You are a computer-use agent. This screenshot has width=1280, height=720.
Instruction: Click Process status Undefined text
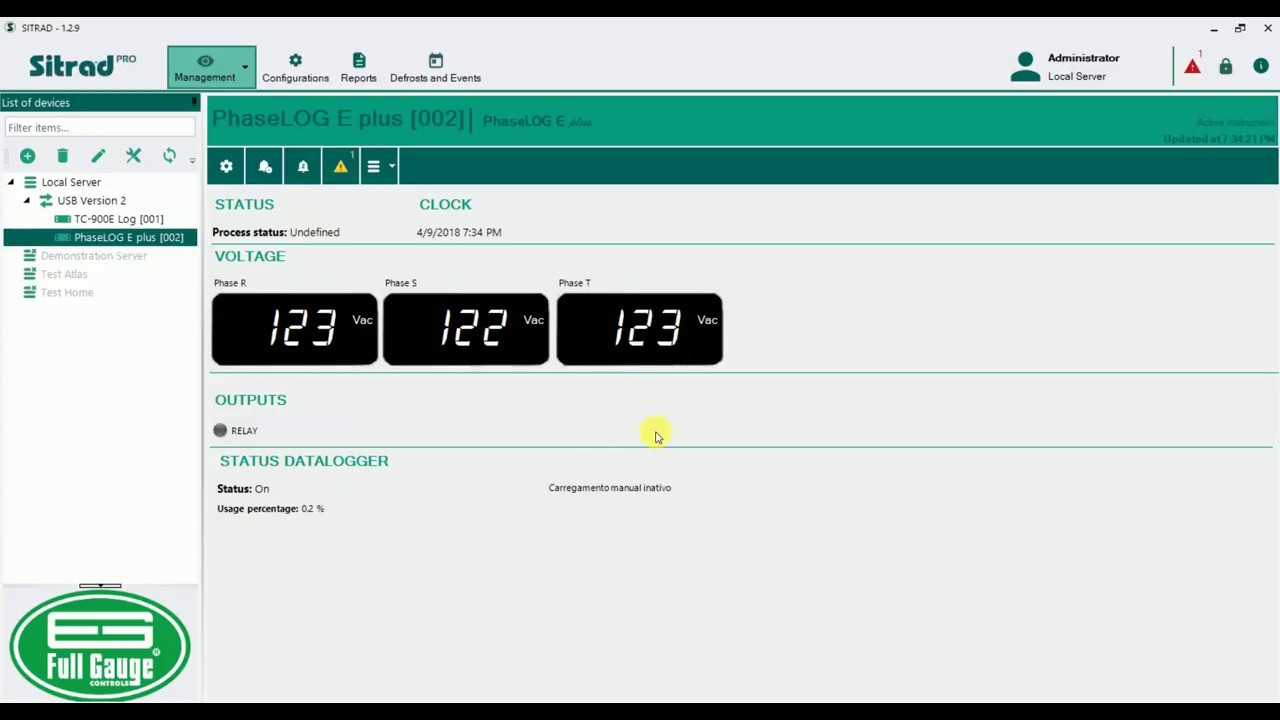[276, 232]
